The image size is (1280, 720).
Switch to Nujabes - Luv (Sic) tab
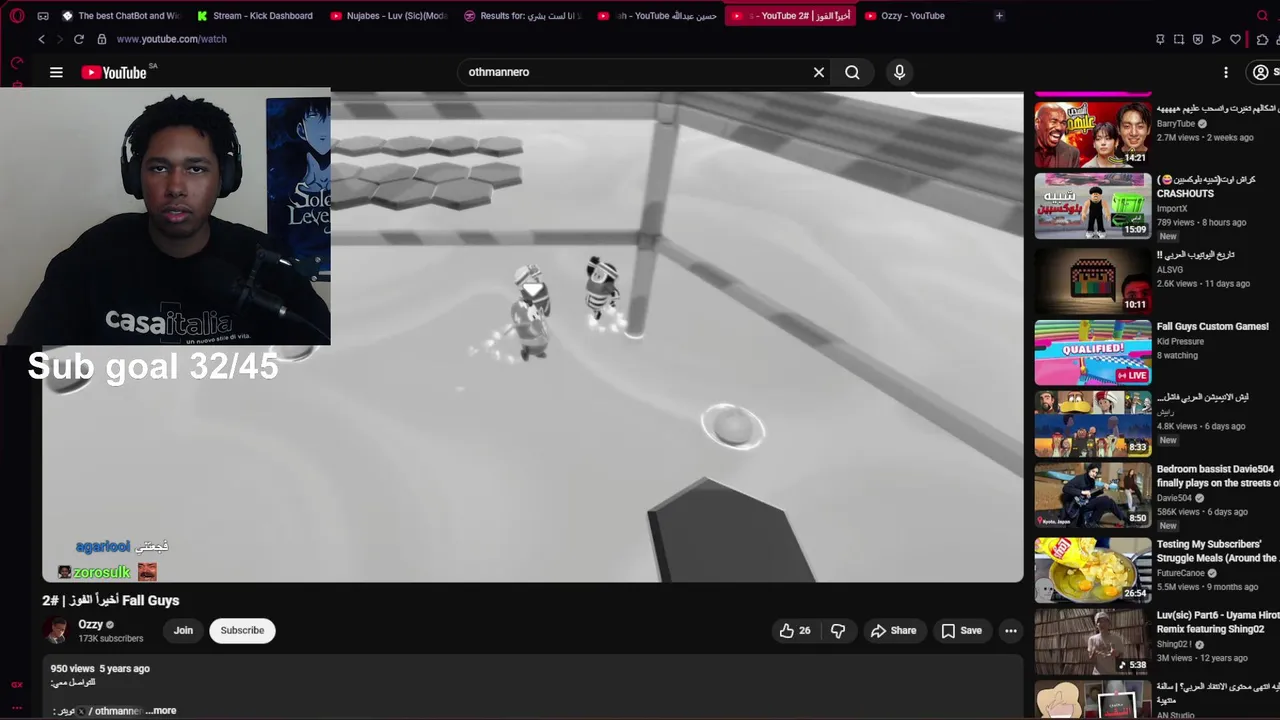coord(389,16)
